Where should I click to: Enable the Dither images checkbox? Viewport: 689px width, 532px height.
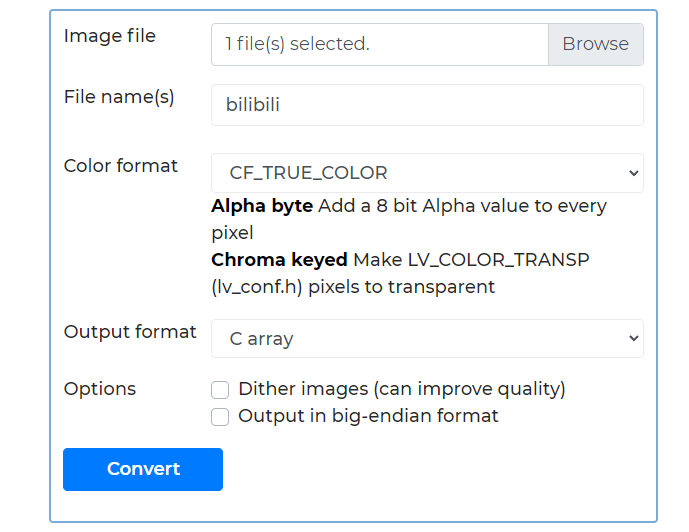(220, 390)
